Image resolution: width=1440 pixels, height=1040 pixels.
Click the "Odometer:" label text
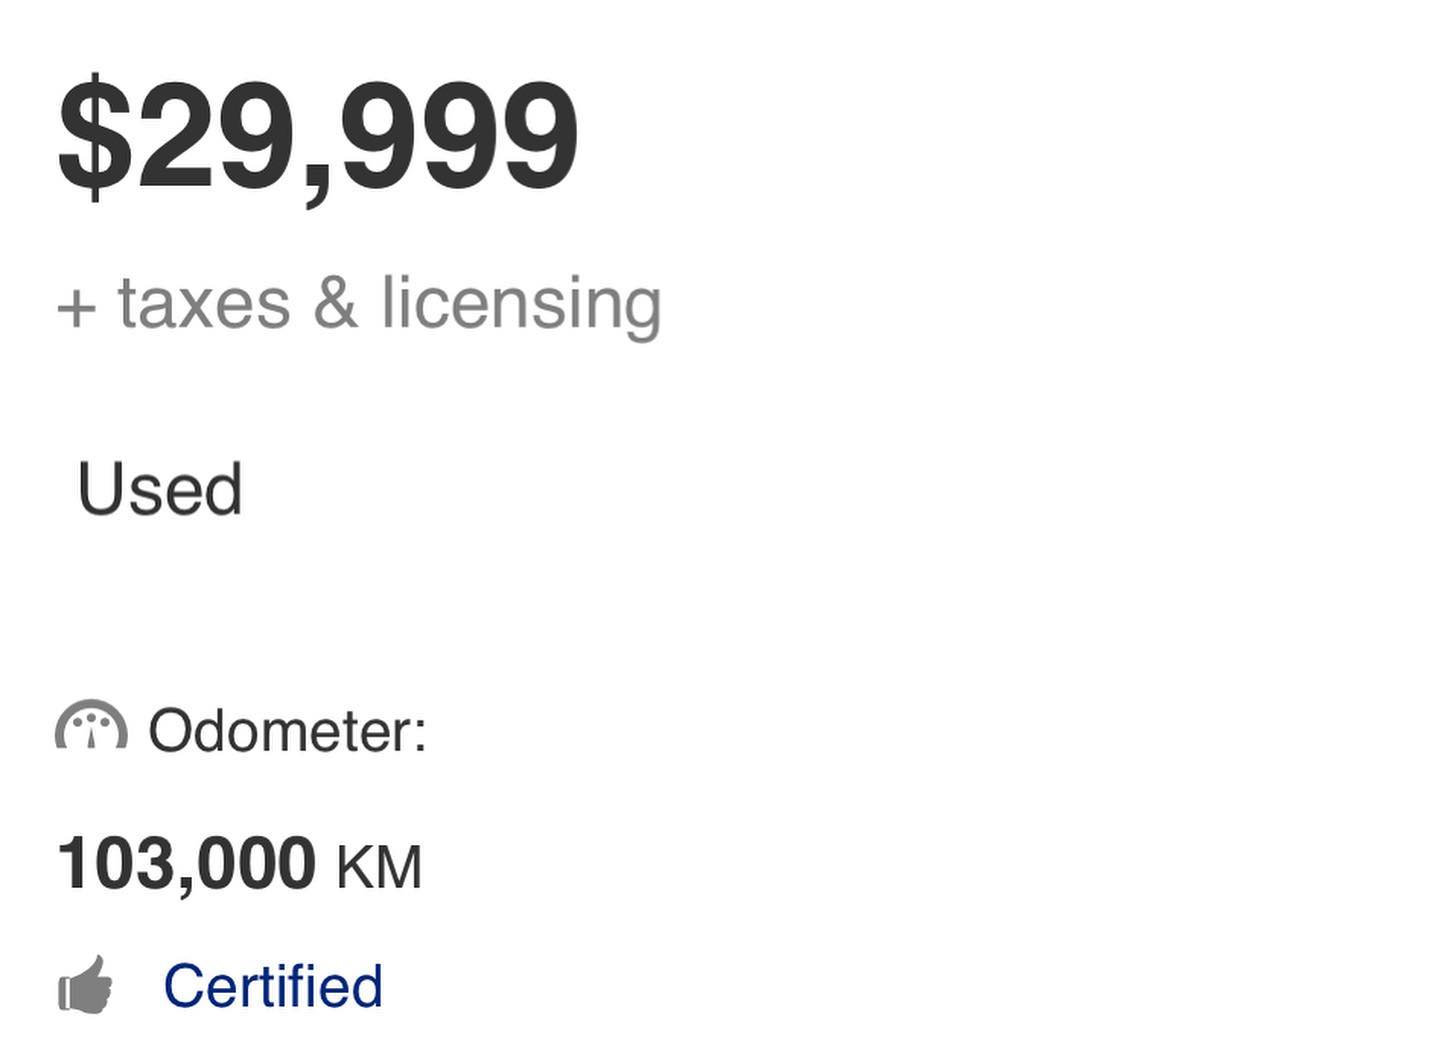click(287, 730)
